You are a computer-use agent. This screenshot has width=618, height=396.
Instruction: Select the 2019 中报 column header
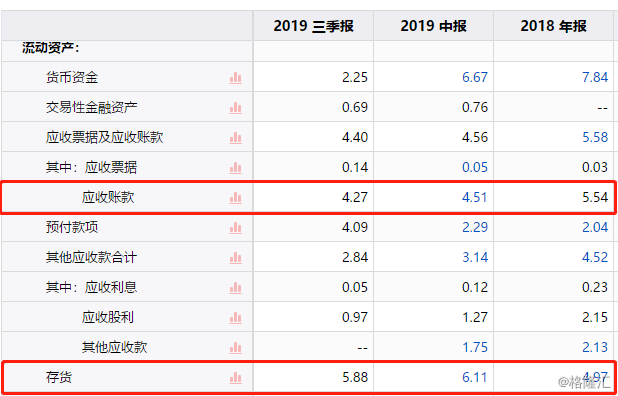(434, 26)
